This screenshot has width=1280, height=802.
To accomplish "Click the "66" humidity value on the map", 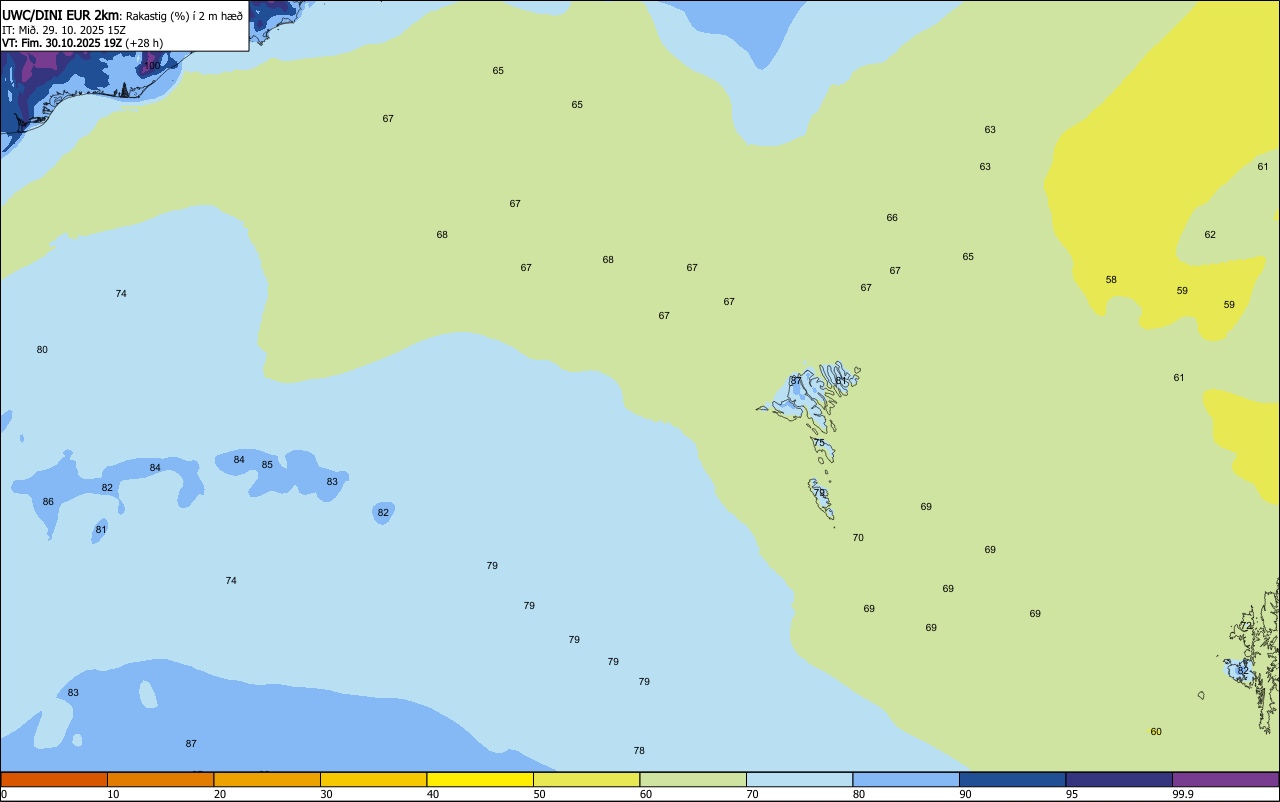I will [892, 218].
